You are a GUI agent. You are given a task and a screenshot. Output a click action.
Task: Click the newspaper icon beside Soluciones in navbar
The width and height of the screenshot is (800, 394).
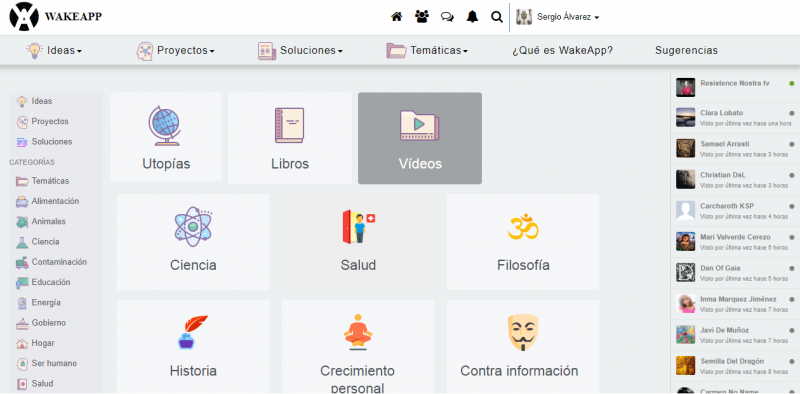pos(267,51)
